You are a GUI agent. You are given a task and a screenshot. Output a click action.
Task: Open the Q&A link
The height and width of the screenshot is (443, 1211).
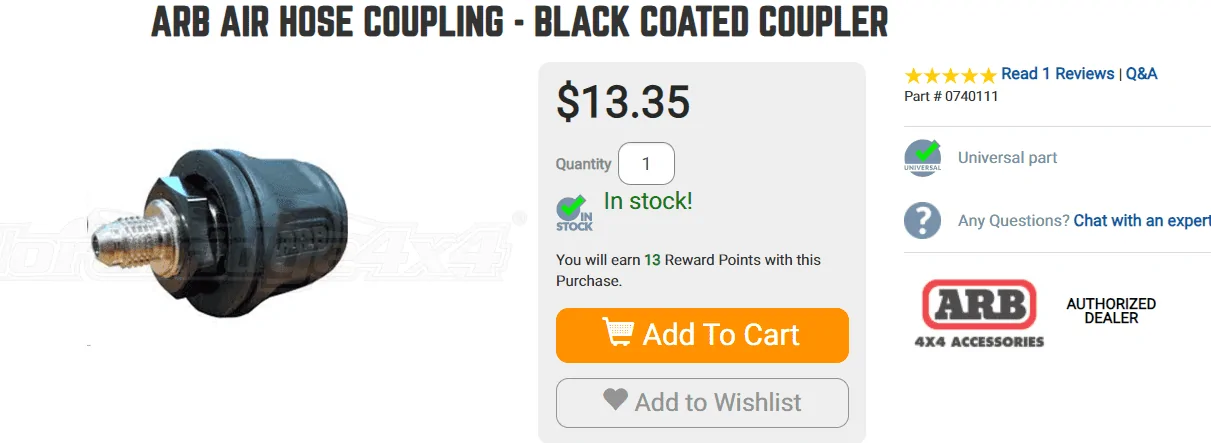tap(1142, 74)
